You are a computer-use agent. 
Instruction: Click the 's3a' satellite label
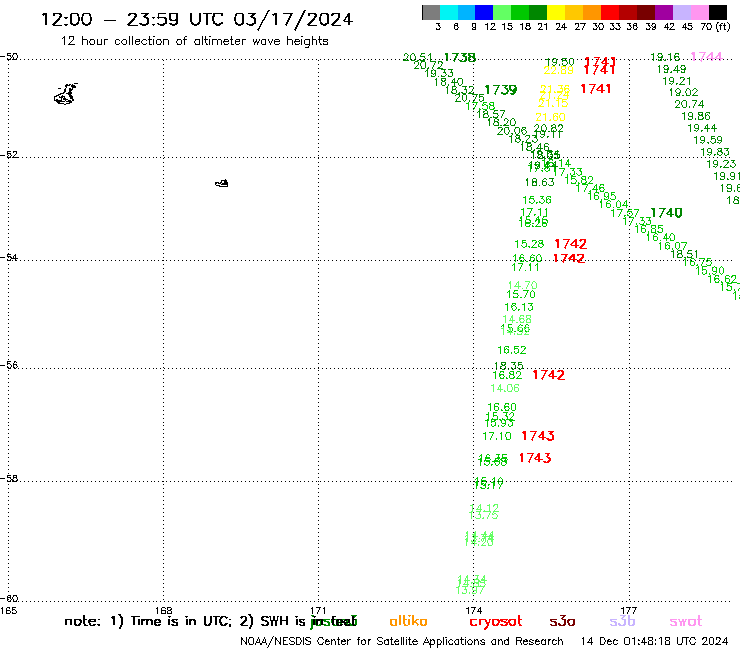pos(562,621)
